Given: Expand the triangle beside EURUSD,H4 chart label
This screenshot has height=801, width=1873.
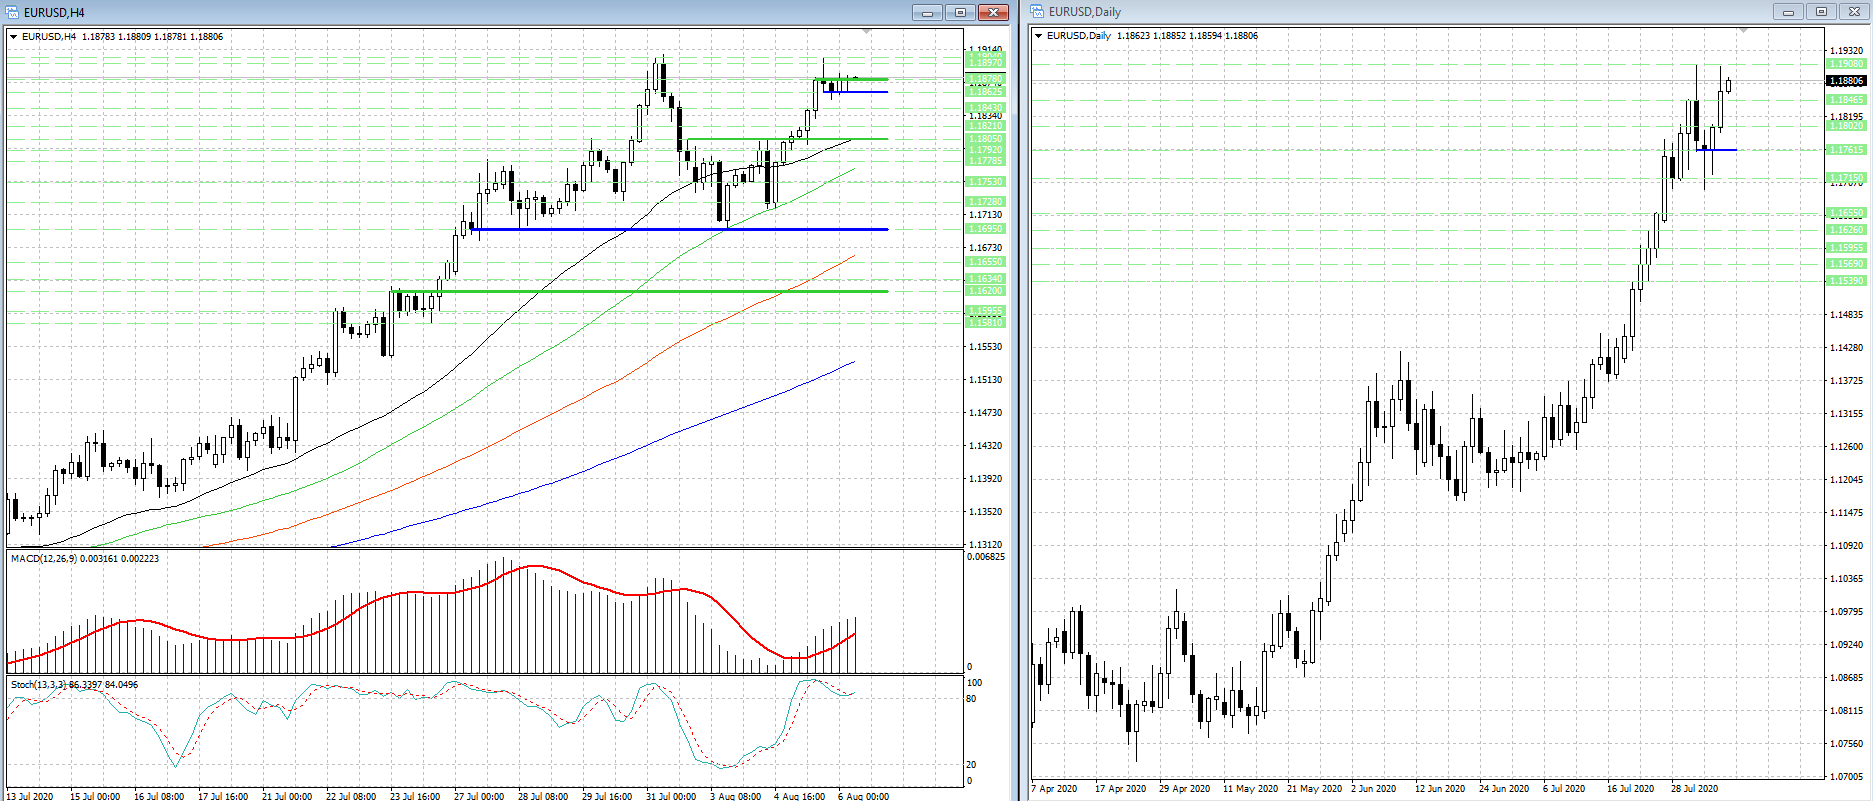Looking at the screenshot, I should [x=14, y=37].
